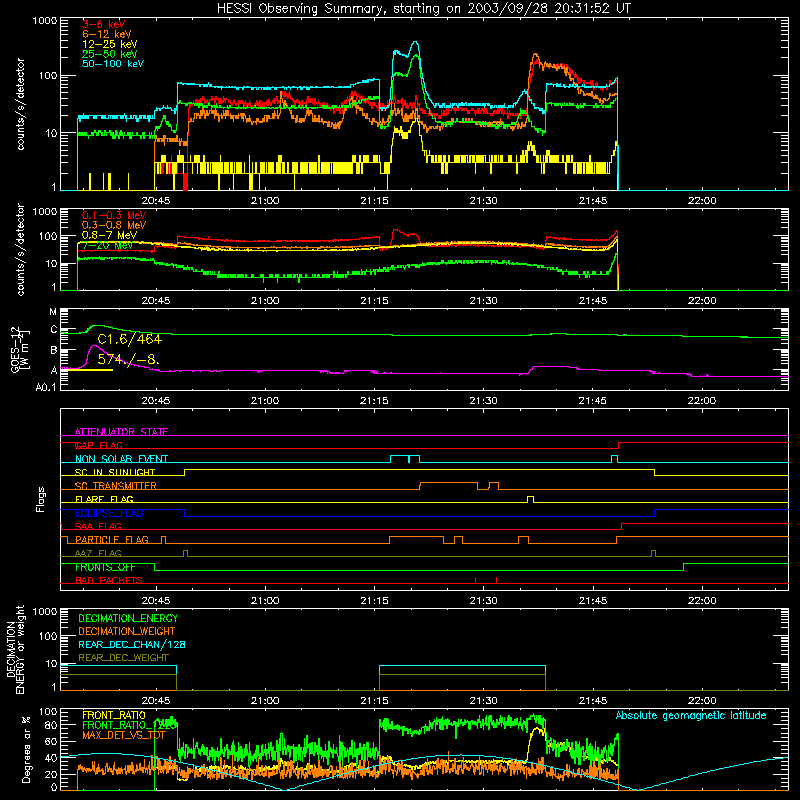Click the 21:30 tick label under decimation plot
Viewport: 800px width, 800px height.
click(483, 701)
